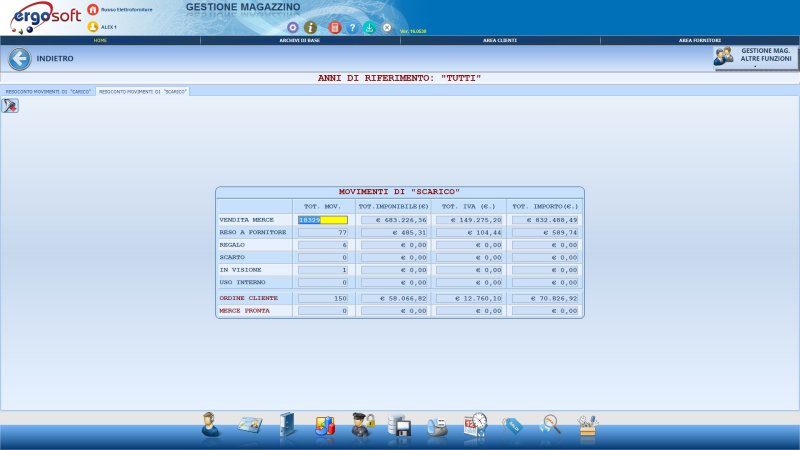Image resolution: width=800 pixels, height=450 pixels.
Task: Click the eraser icon below the tabs
Action: coord(10,106)
